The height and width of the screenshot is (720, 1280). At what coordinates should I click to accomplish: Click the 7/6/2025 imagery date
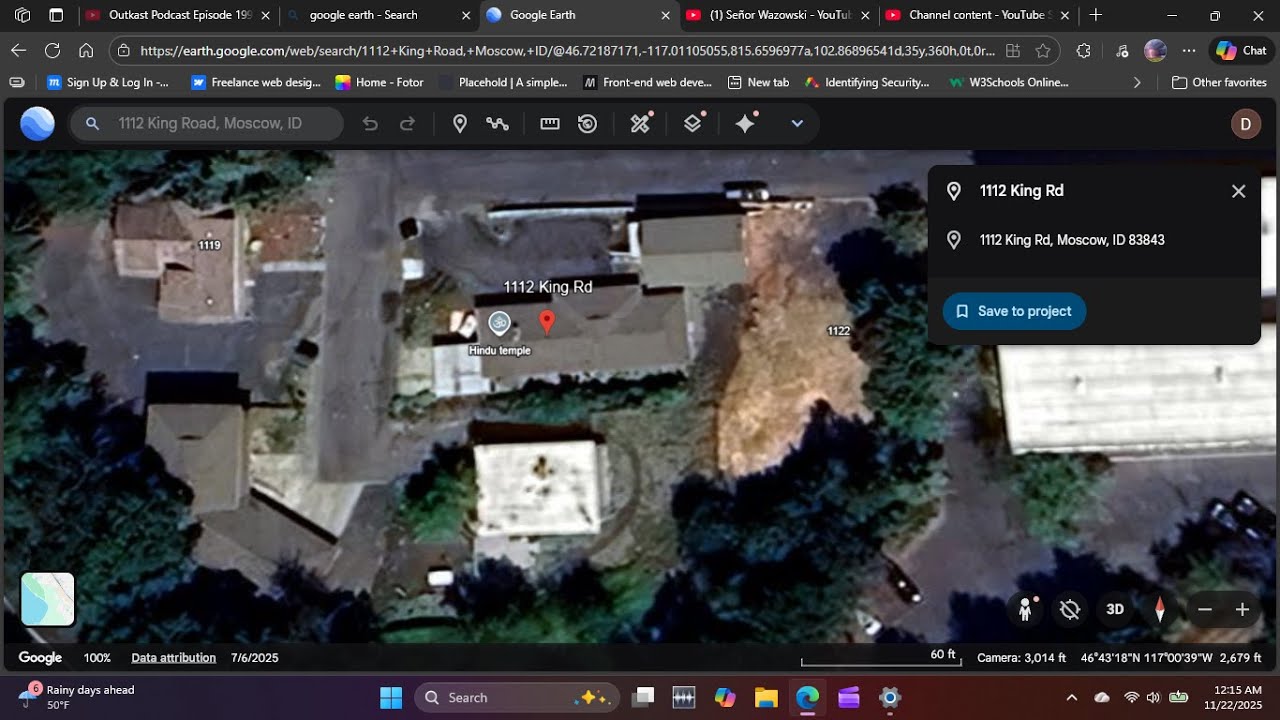(255, 658)
